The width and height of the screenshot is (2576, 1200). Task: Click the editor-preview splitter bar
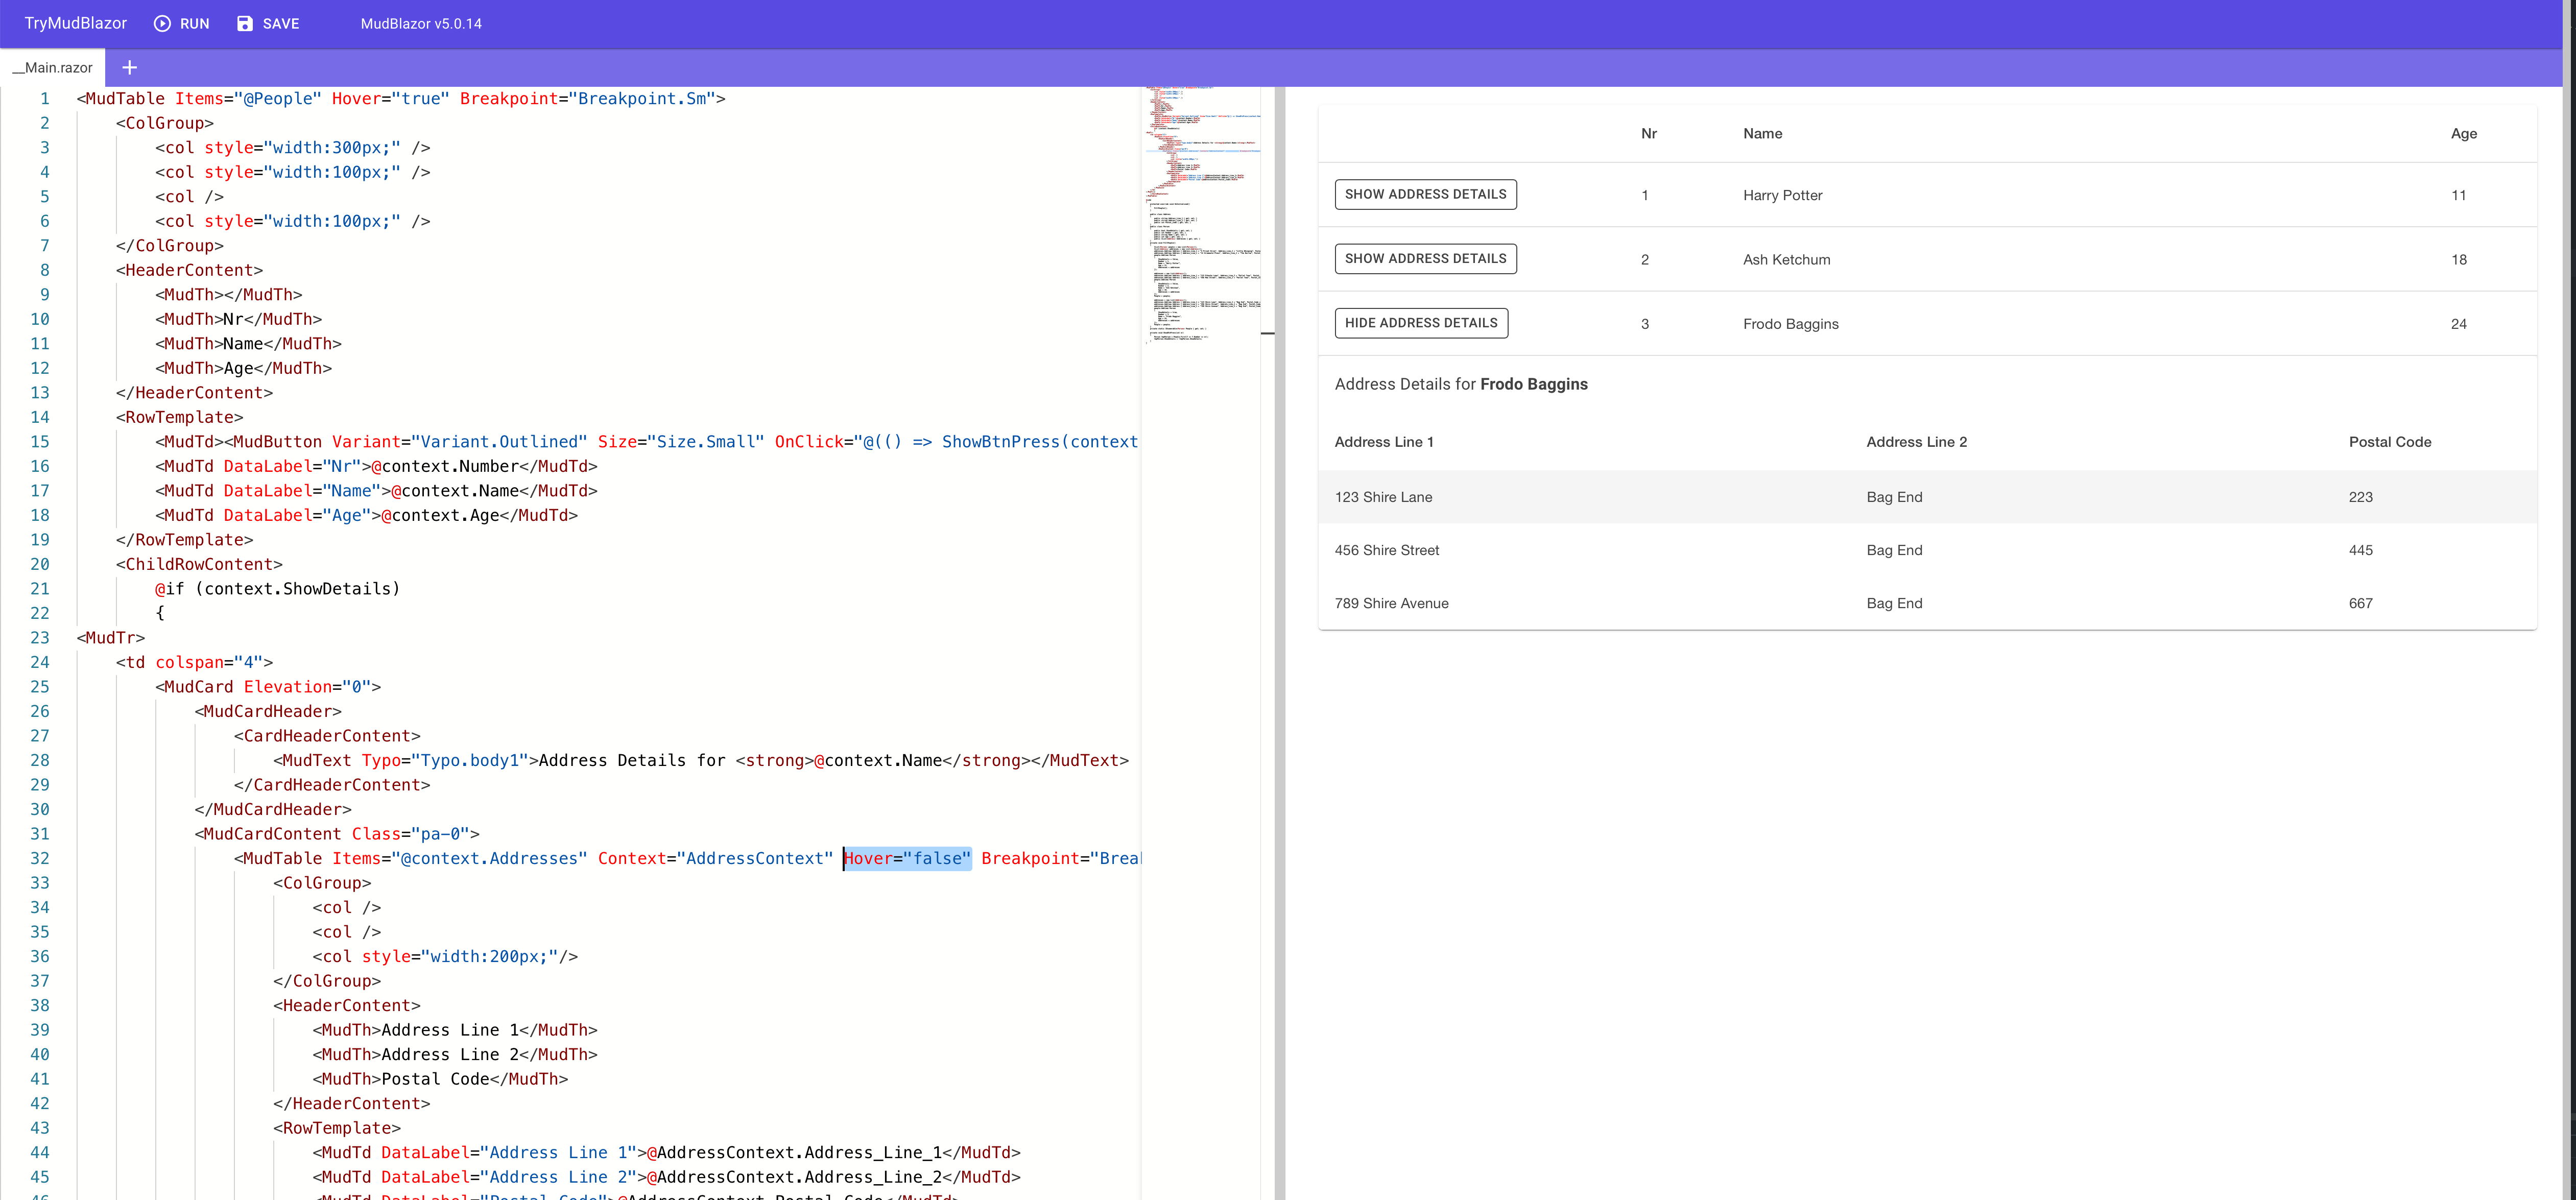click(x=1280, y=643)
